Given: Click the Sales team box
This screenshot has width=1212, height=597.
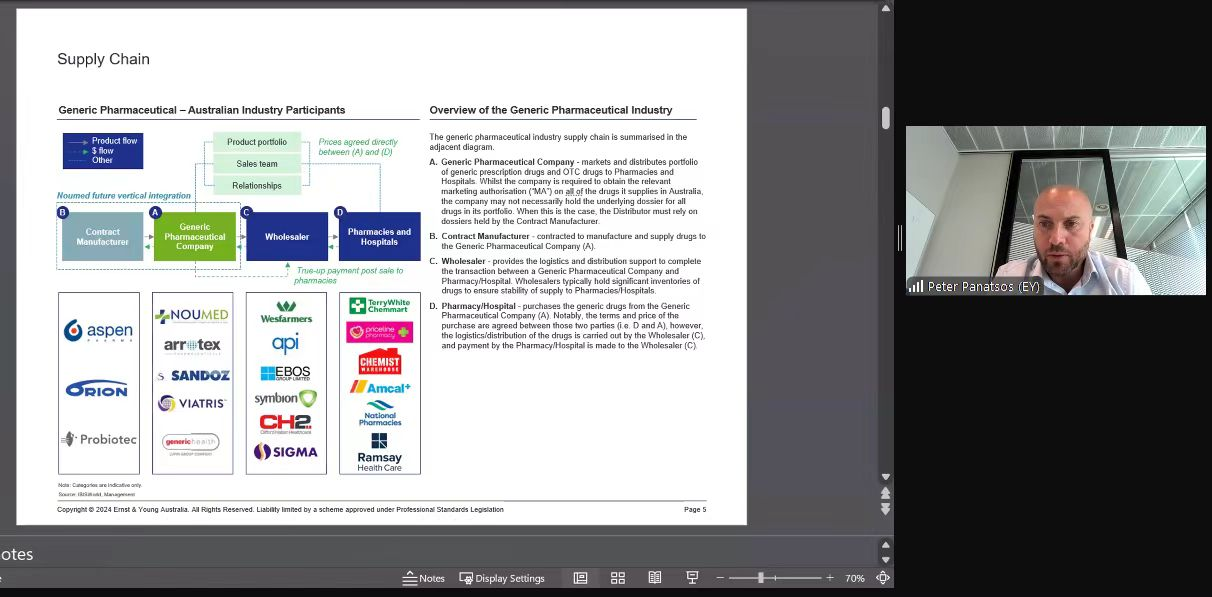Looking at the screenshot, I should point(257,164).
